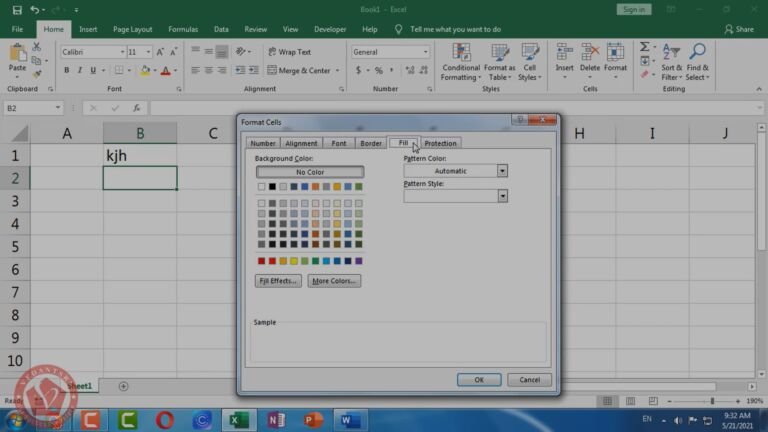The width and height of the screenshot is (768, 432).
Task: Click Merge & Center button
Action: (x=299, y=71)
